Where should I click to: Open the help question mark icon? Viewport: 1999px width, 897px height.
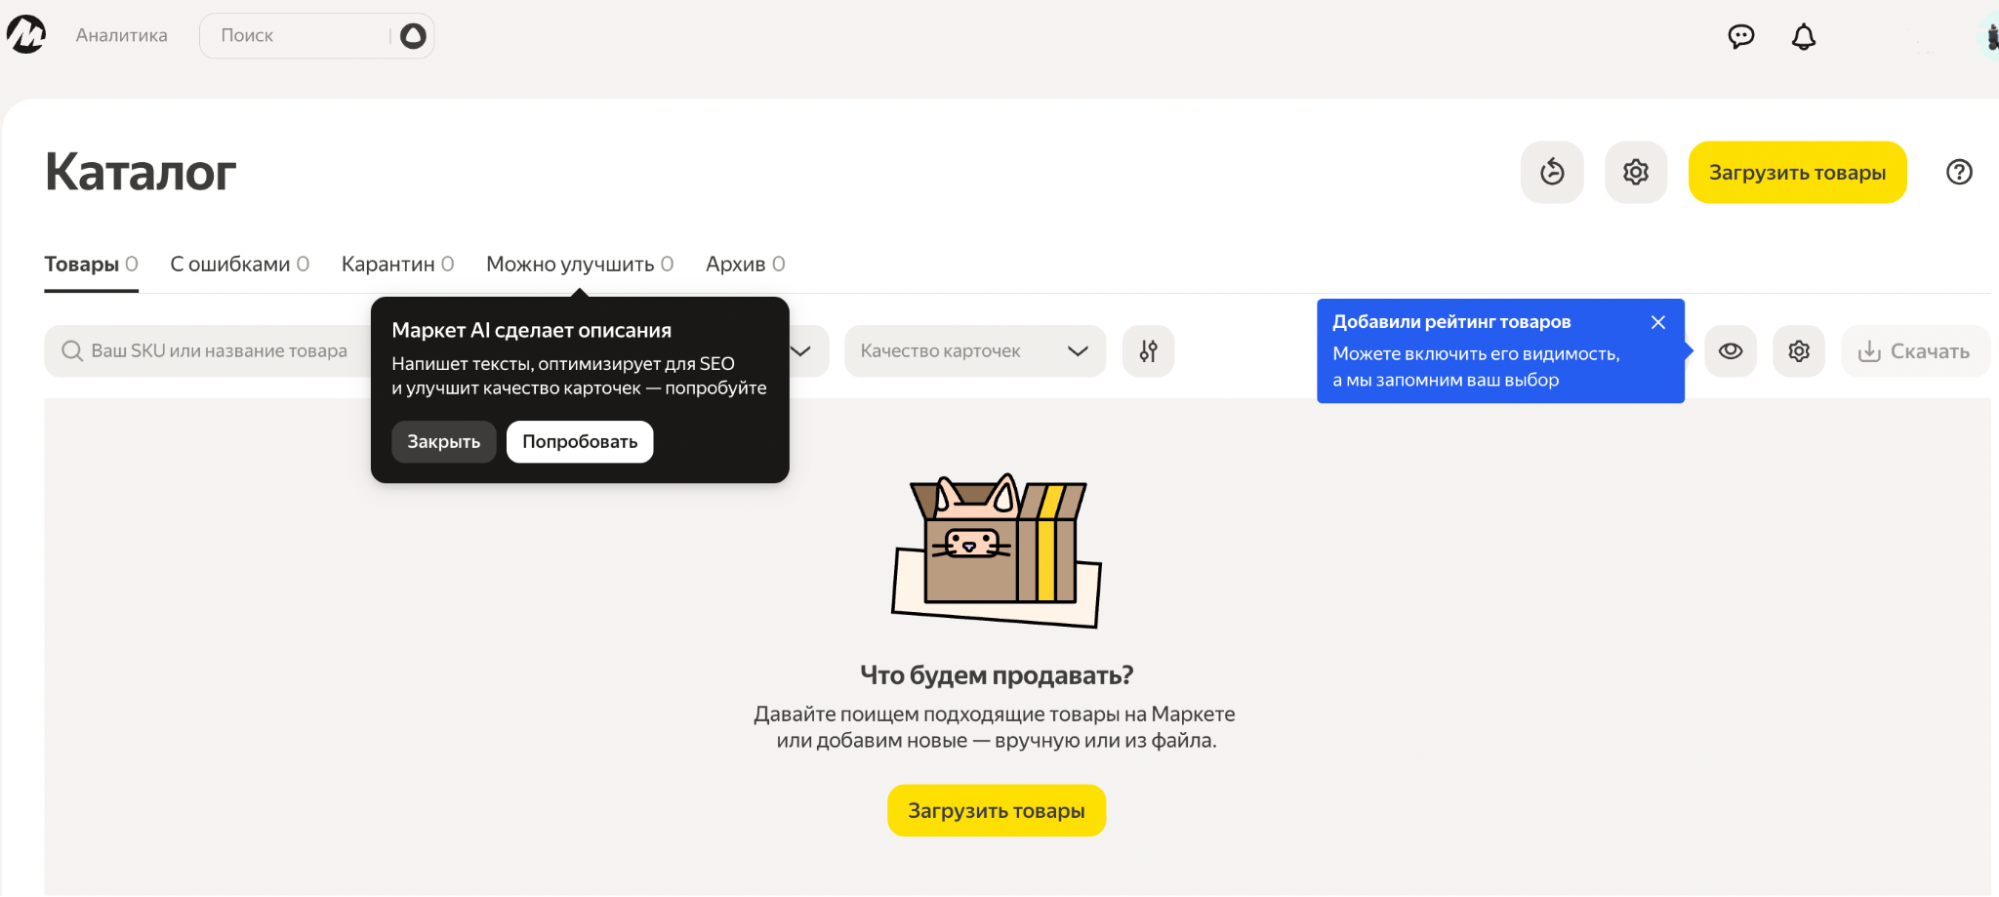click(x=1959, y=172)
